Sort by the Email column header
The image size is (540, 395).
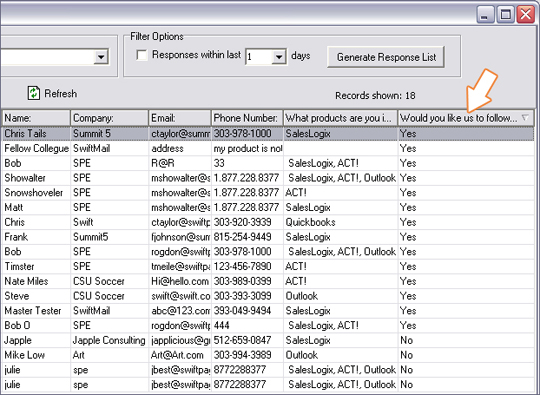[180, 118]
